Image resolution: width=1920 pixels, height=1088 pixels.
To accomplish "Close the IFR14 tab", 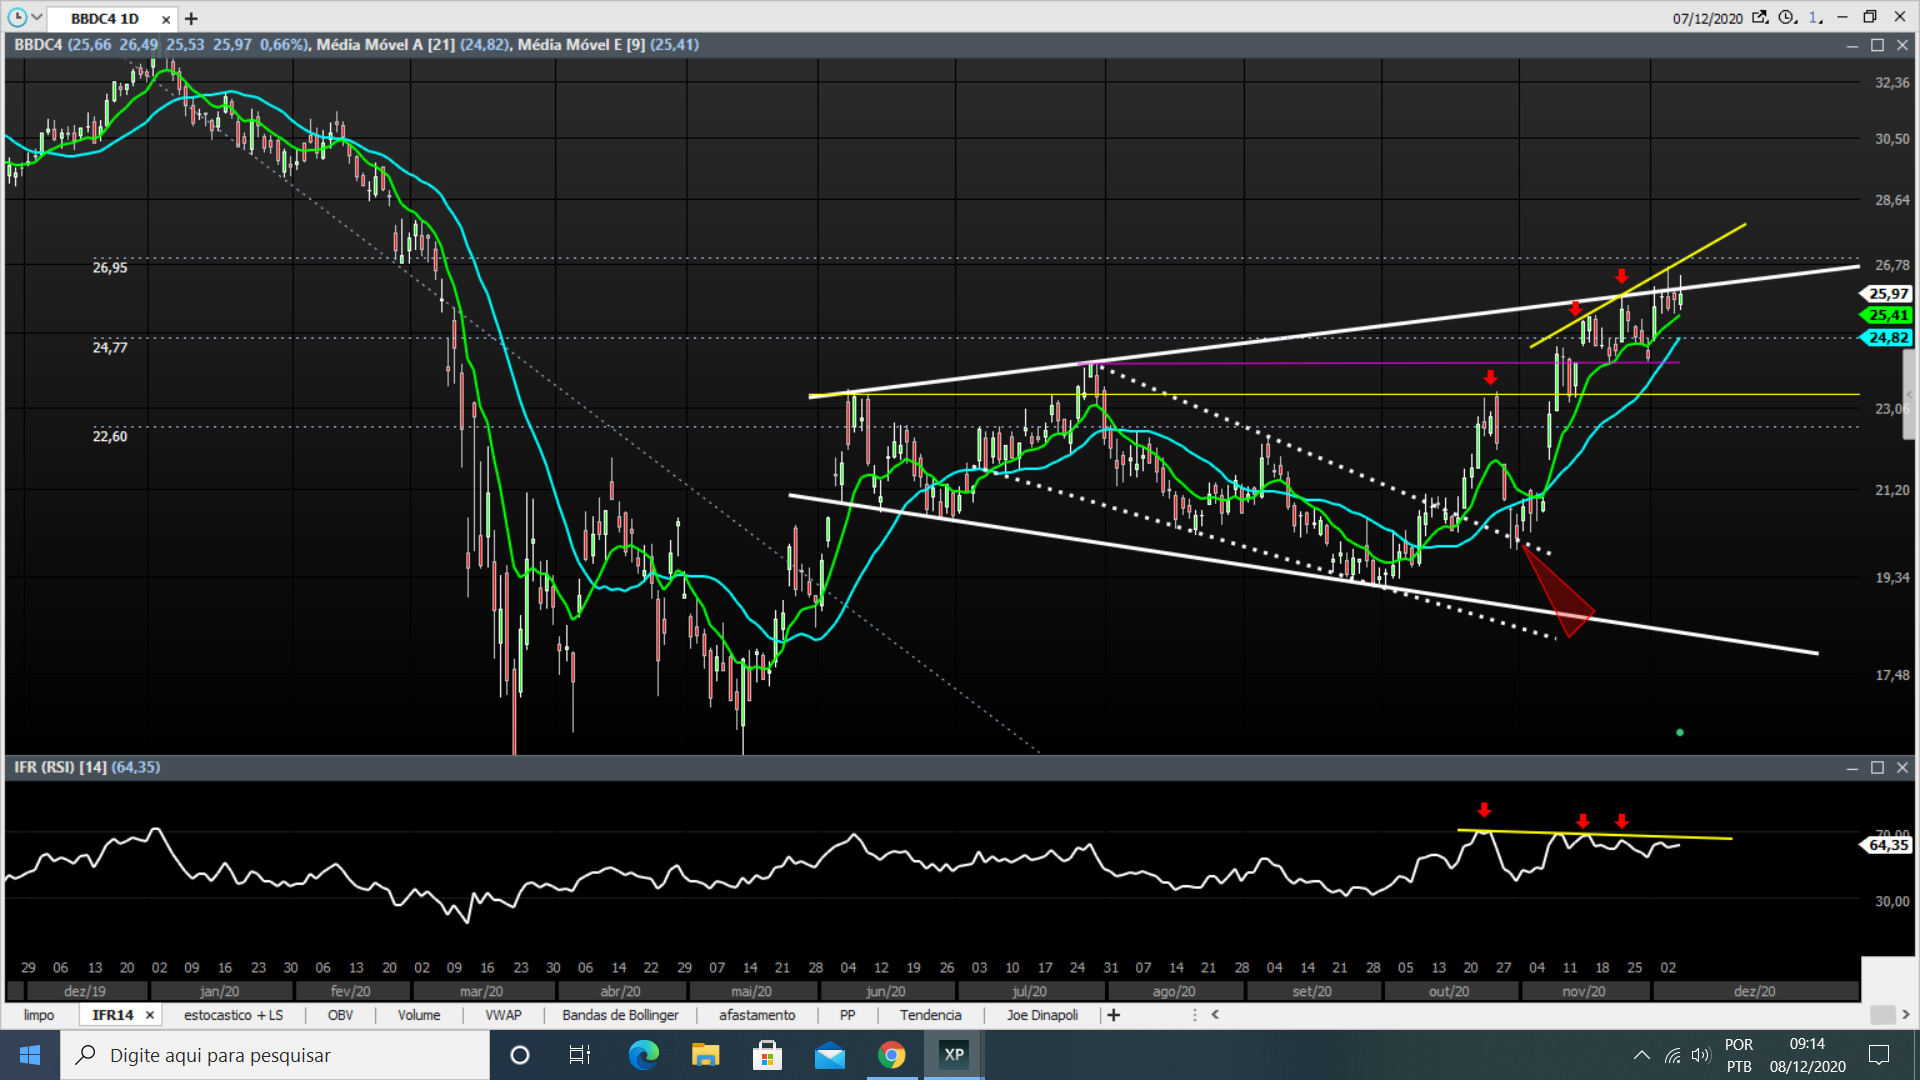I will coord(150,1015).
